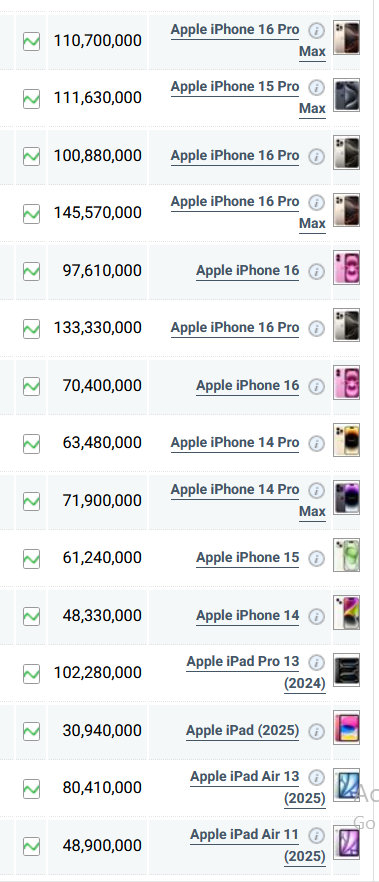Follow the Apple iPhone 15 product link
Viewport: 379px width, 882px height.
click(247, 558)
